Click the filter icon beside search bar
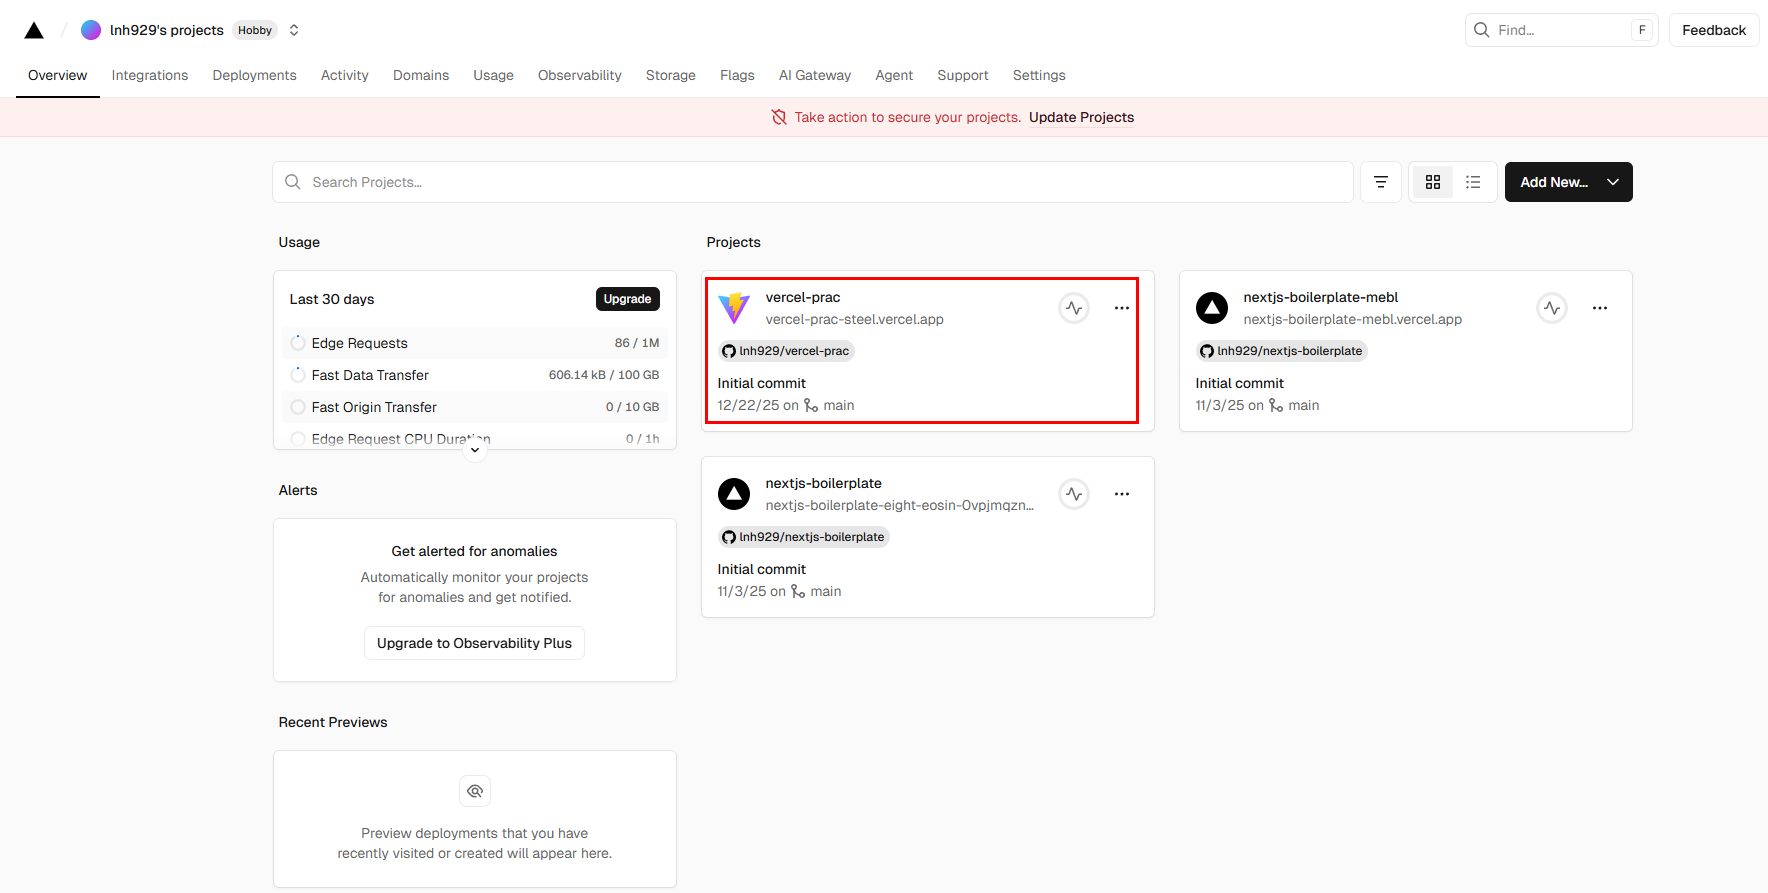 pyautogui.click(x=1381, y=182)
